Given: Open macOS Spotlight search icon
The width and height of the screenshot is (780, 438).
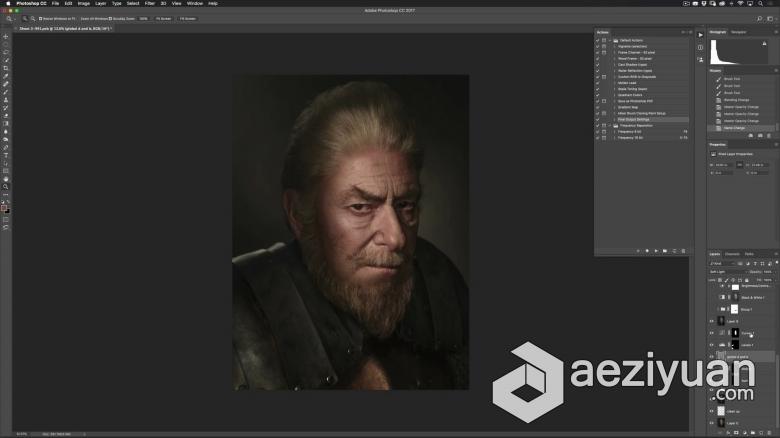Looking at the screenshot, I should click(761, 3).
